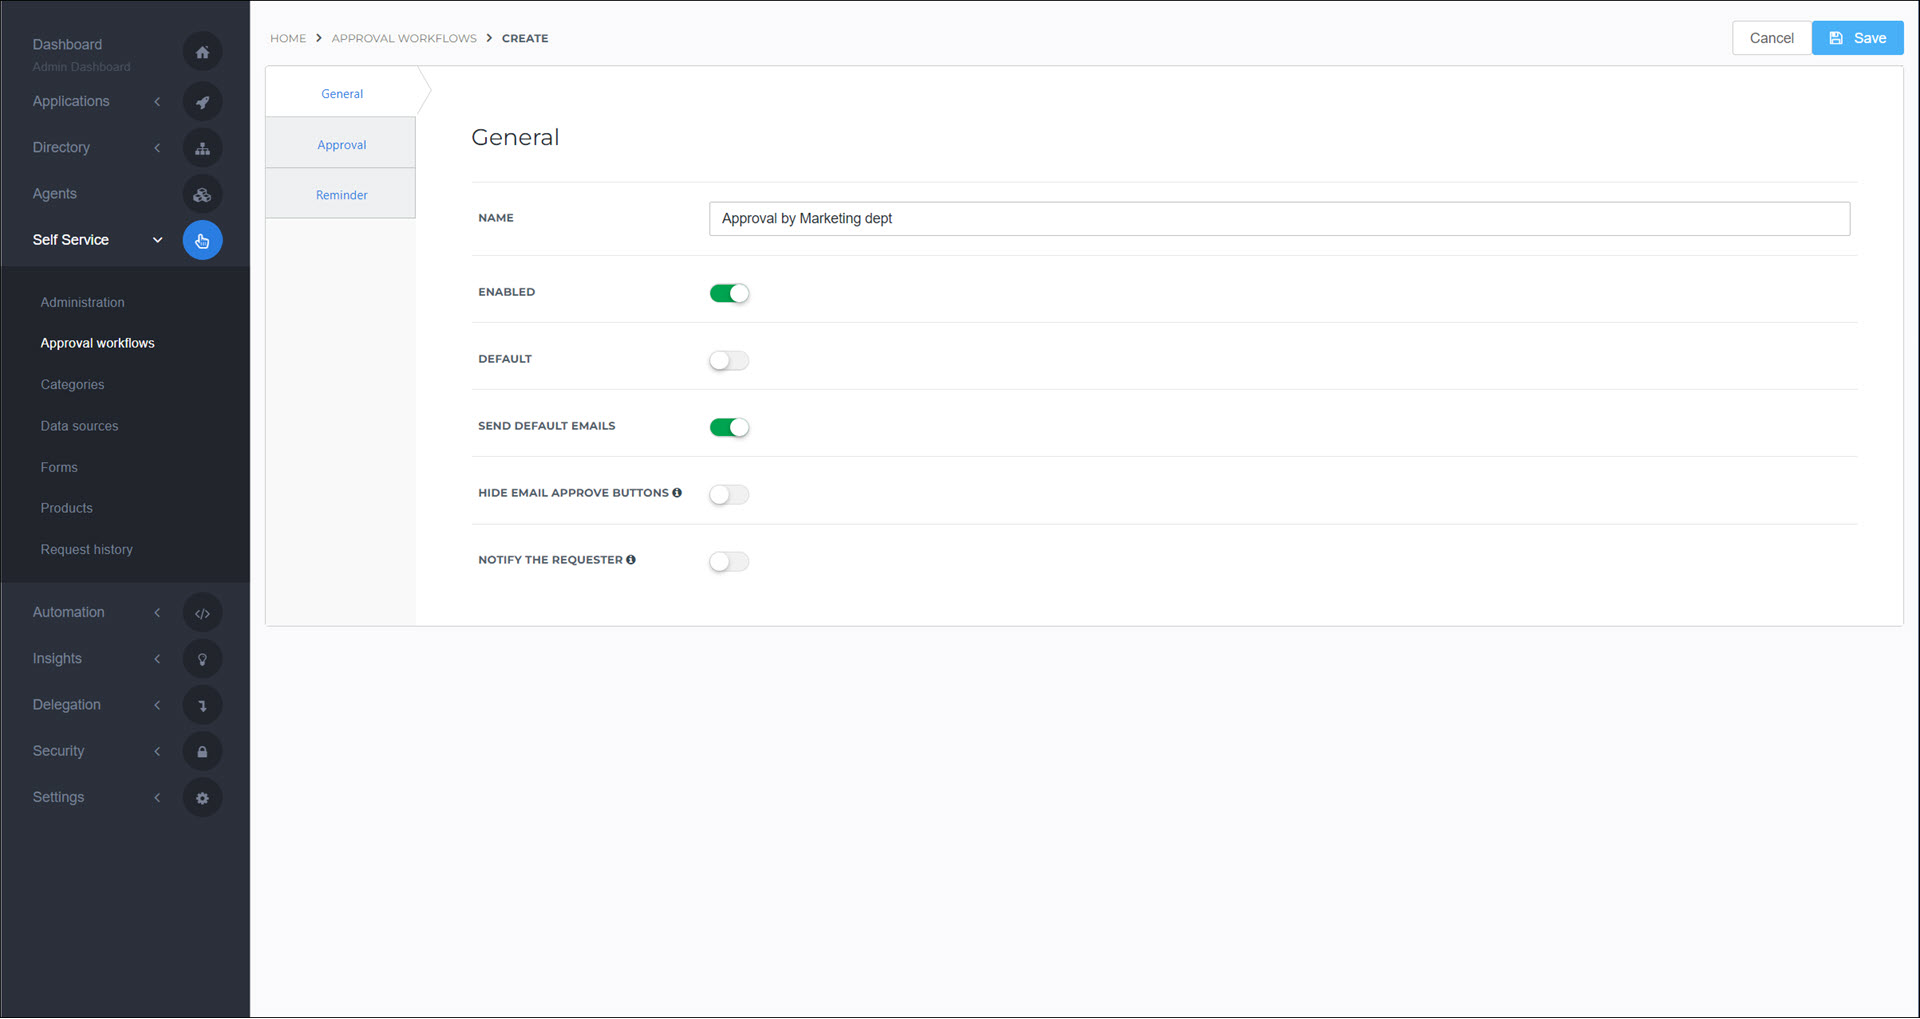Click the CREATE breadcrumb text

[525, 38]
